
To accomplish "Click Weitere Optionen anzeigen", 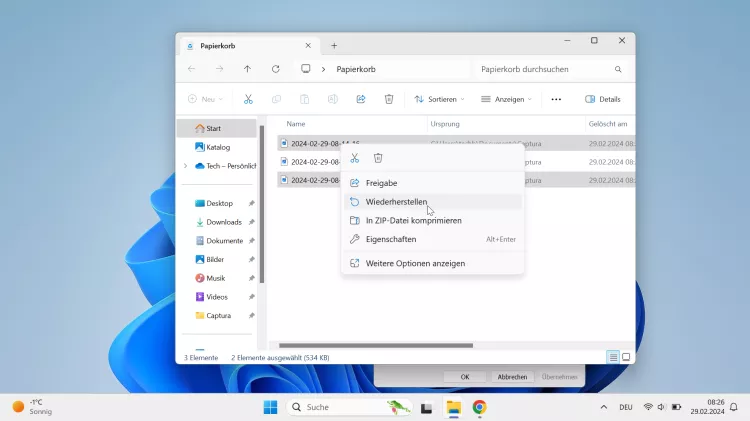I will (x=415, y=263).
